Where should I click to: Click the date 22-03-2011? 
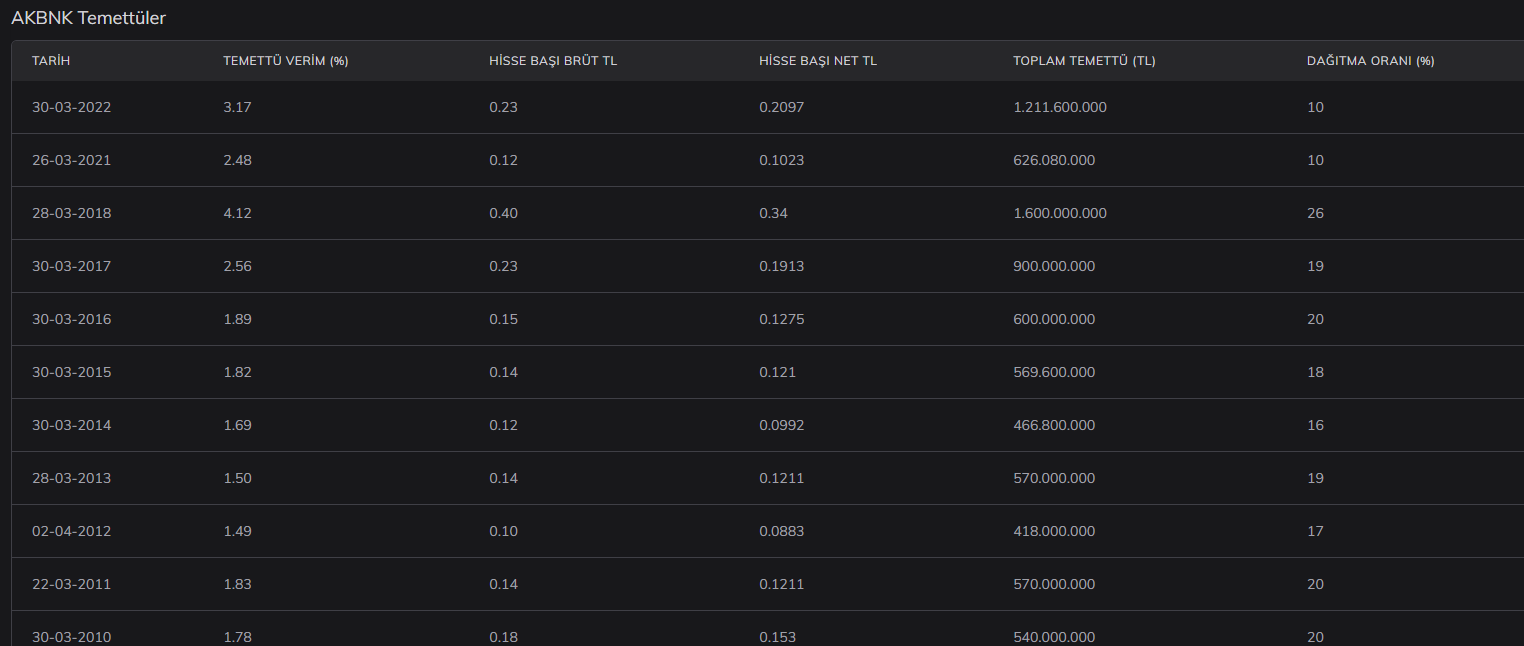[71, 584]
